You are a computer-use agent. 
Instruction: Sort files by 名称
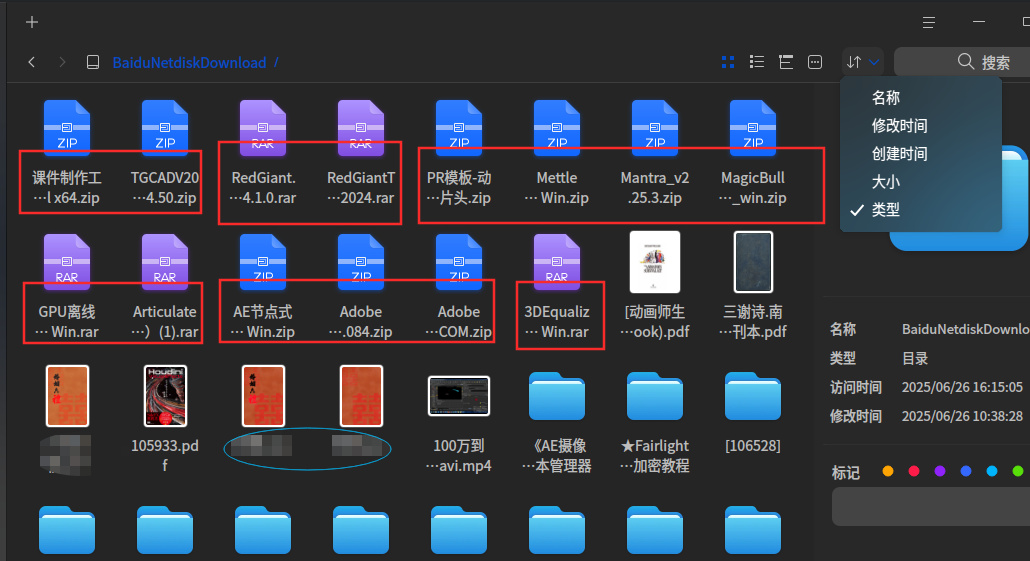pyautogui.click(x=920, y=98)
